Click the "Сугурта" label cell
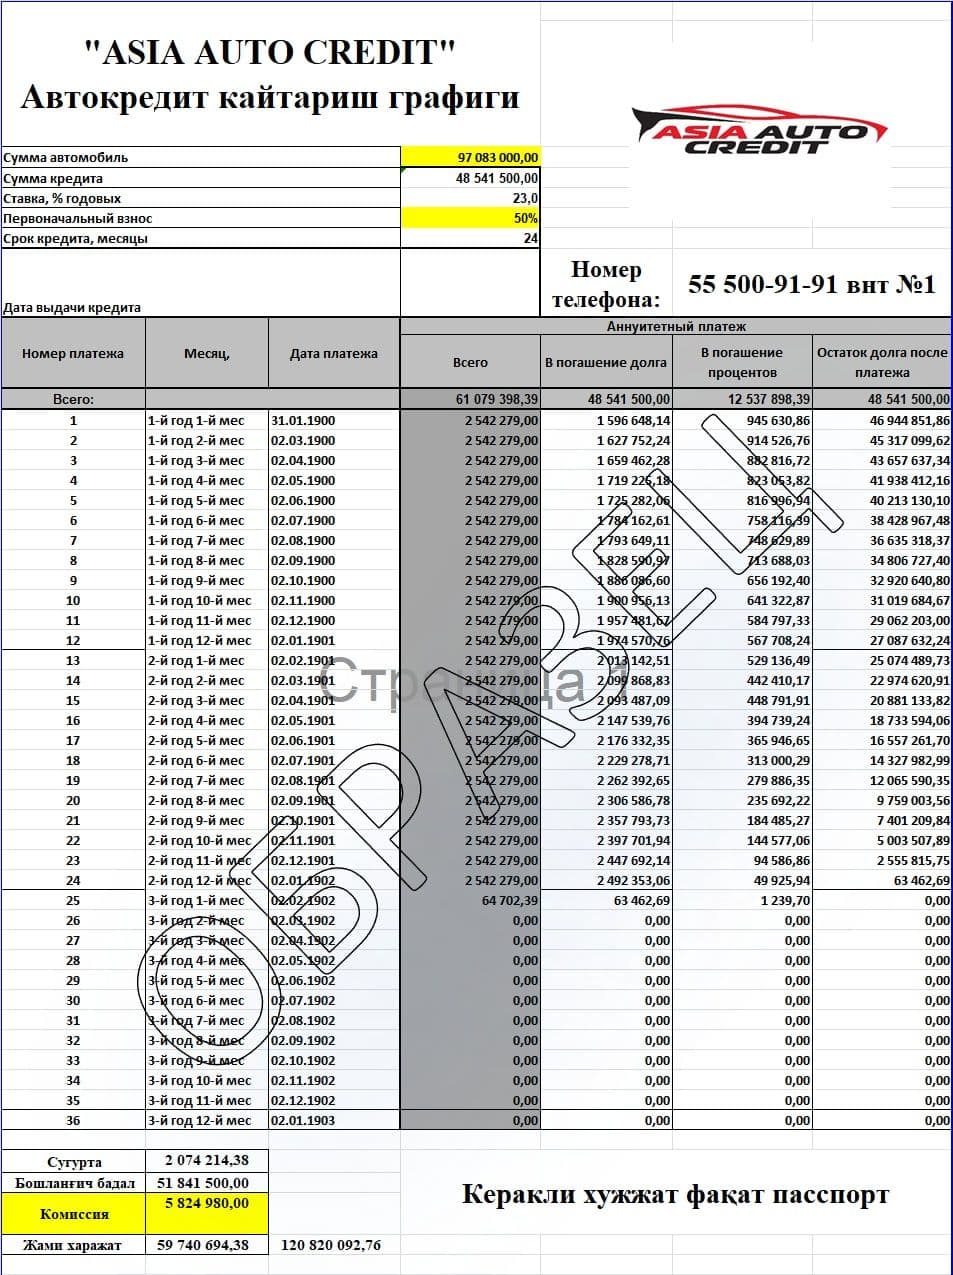This screenshot has width=953, height=1275. (x=73, y=1162)
